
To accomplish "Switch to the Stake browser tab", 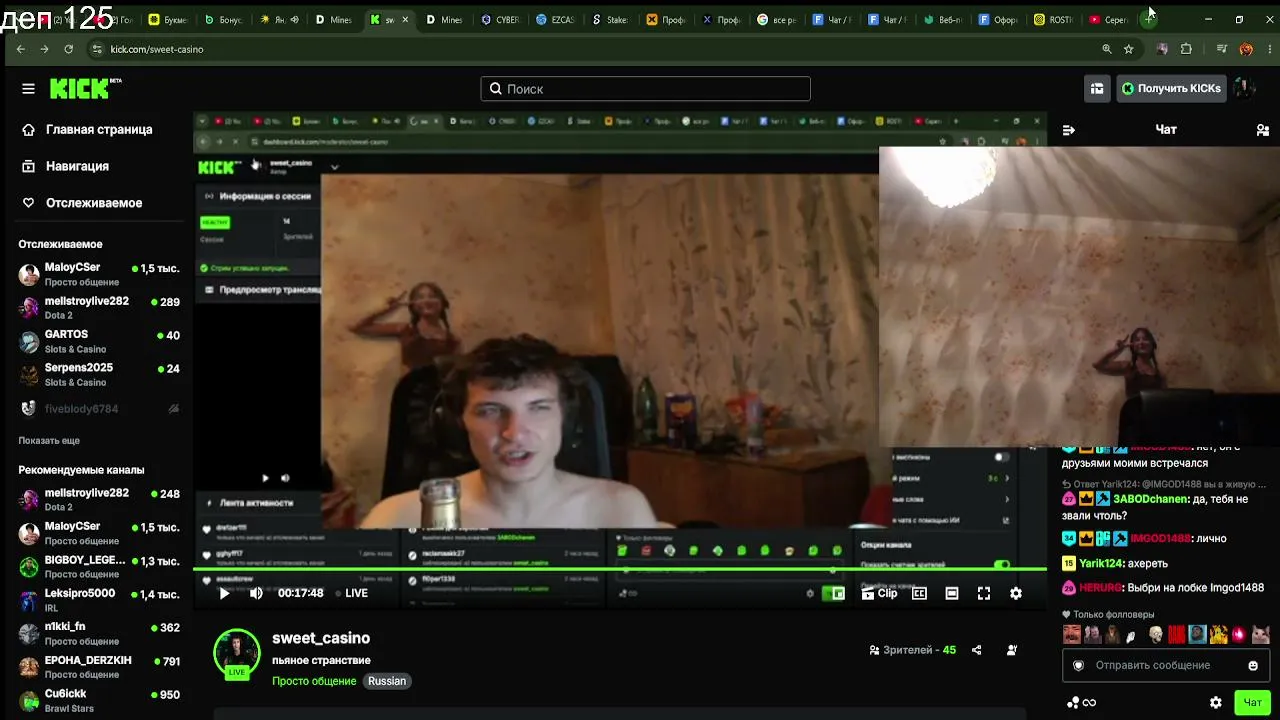I will [610, 19].
